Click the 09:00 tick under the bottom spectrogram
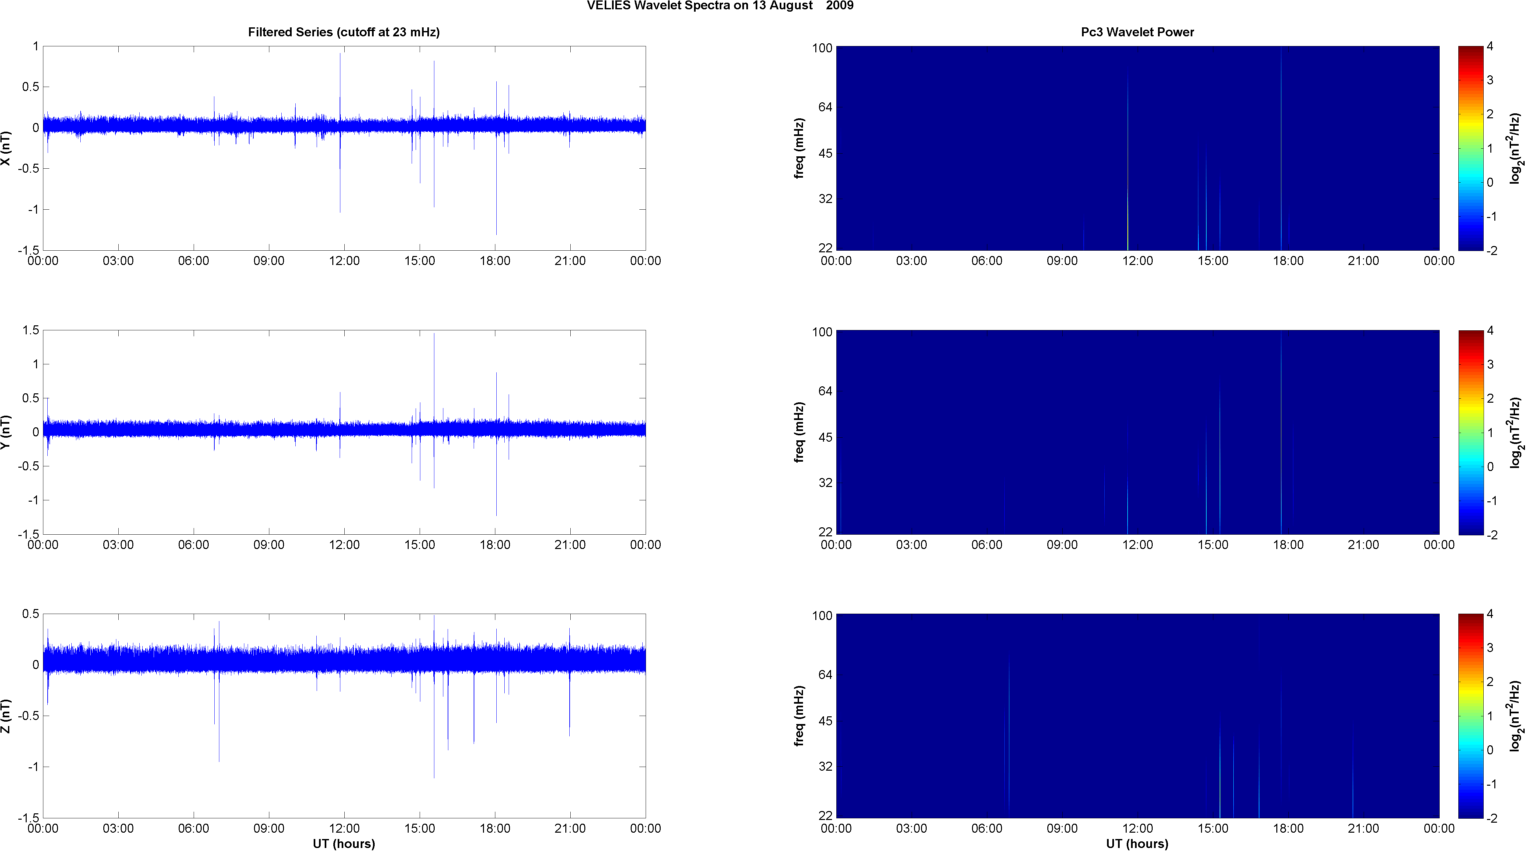 coord(1062,828)
